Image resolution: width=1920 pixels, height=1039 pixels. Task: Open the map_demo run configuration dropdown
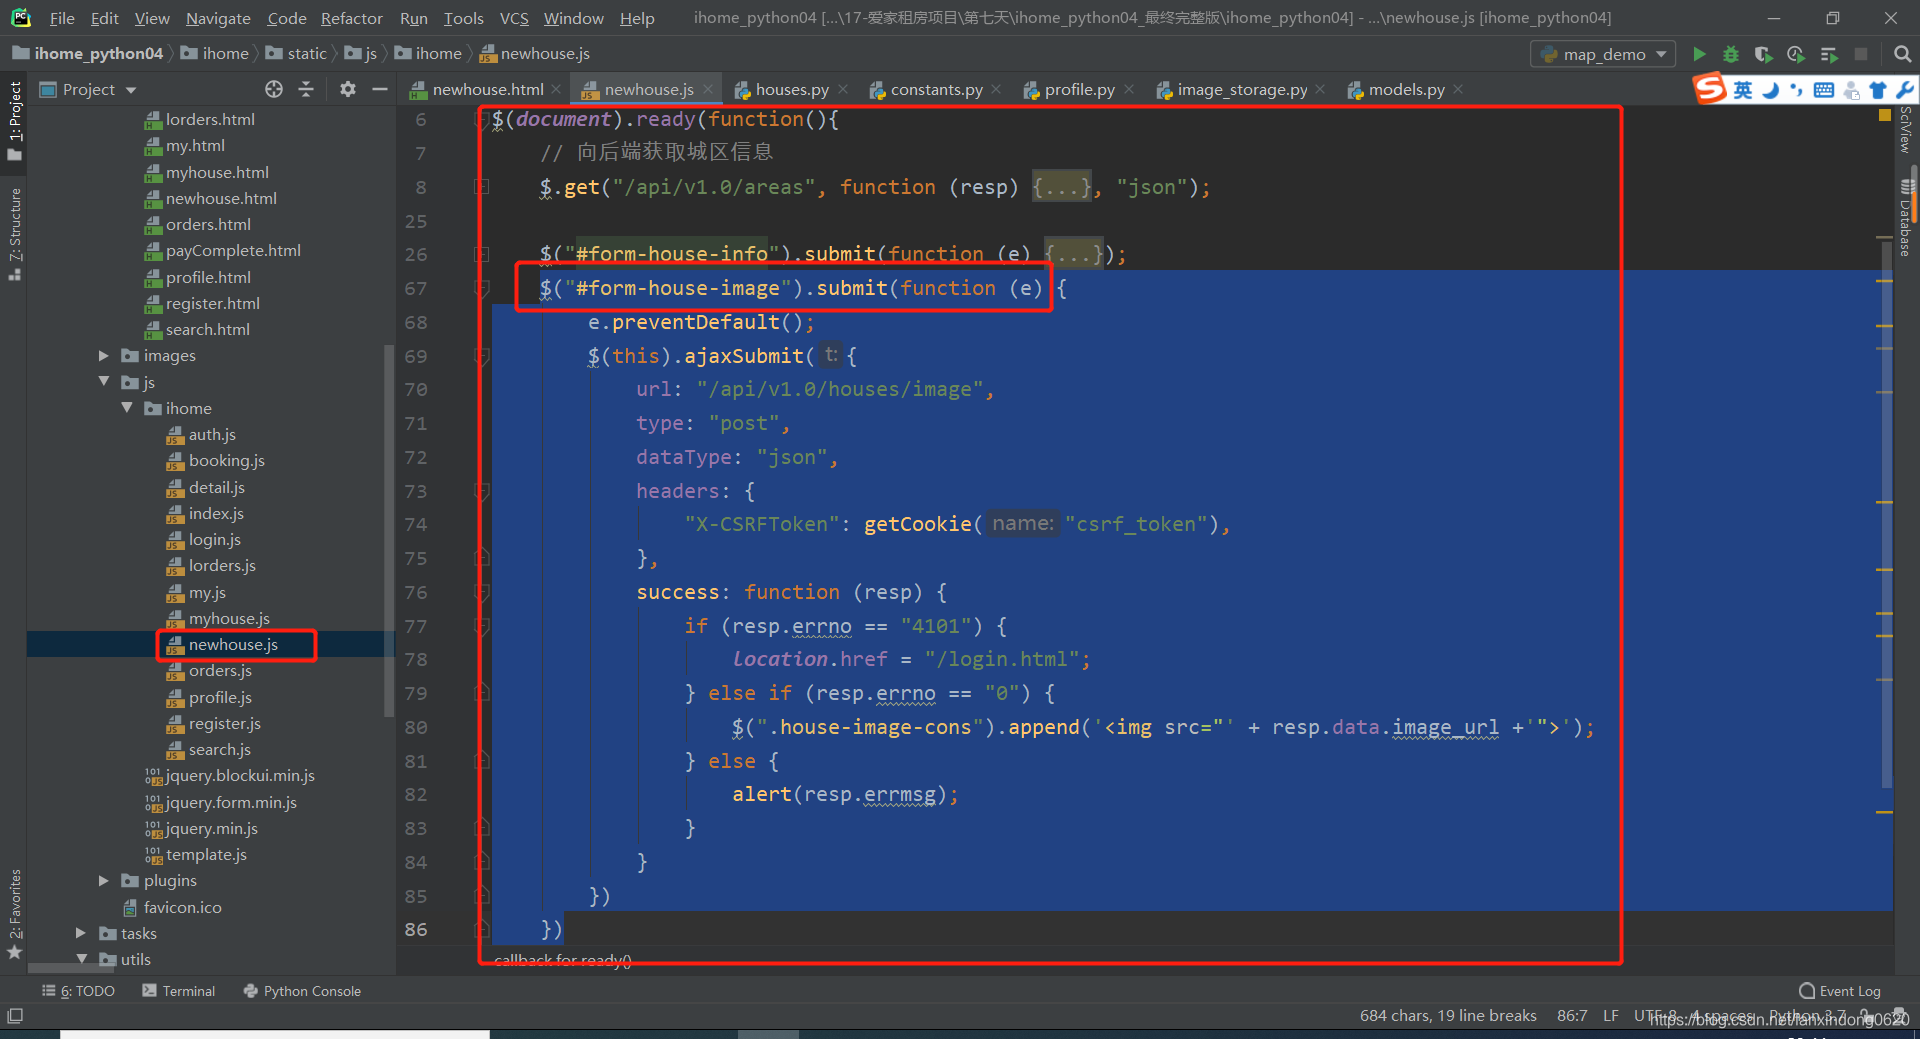[x=1603, y=54]
